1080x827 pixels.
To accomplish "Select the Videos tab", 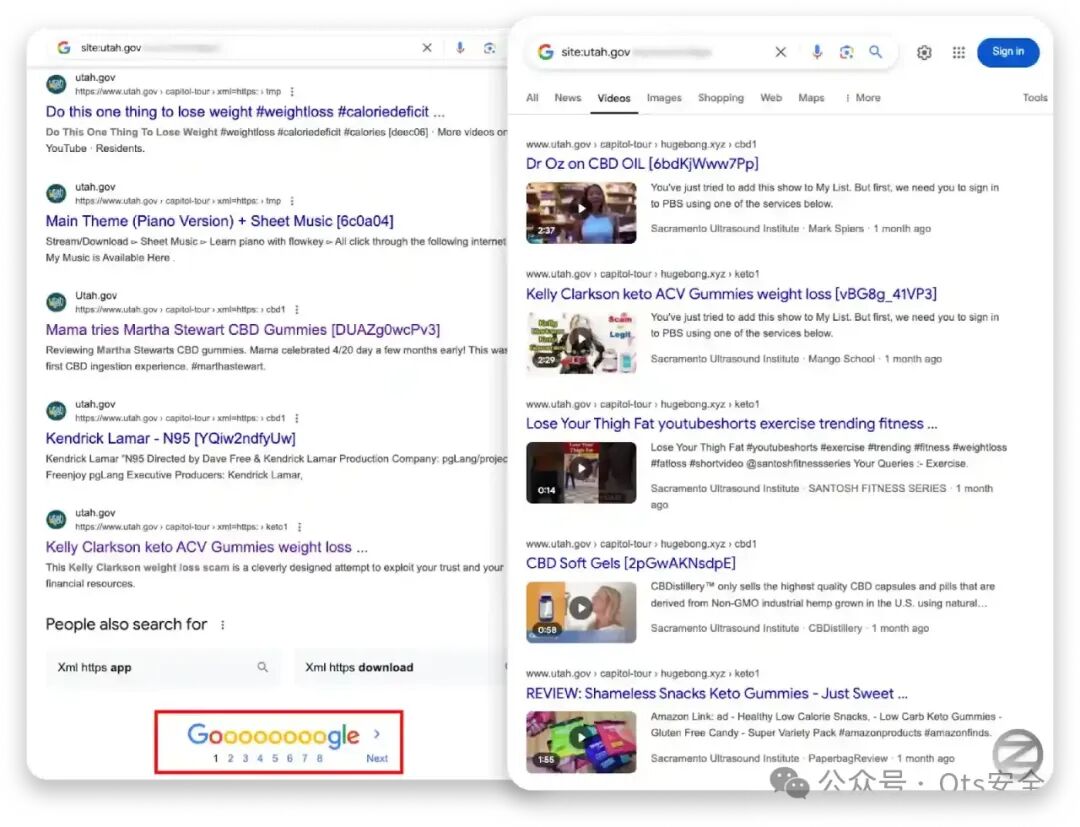I will pos(614,98).
